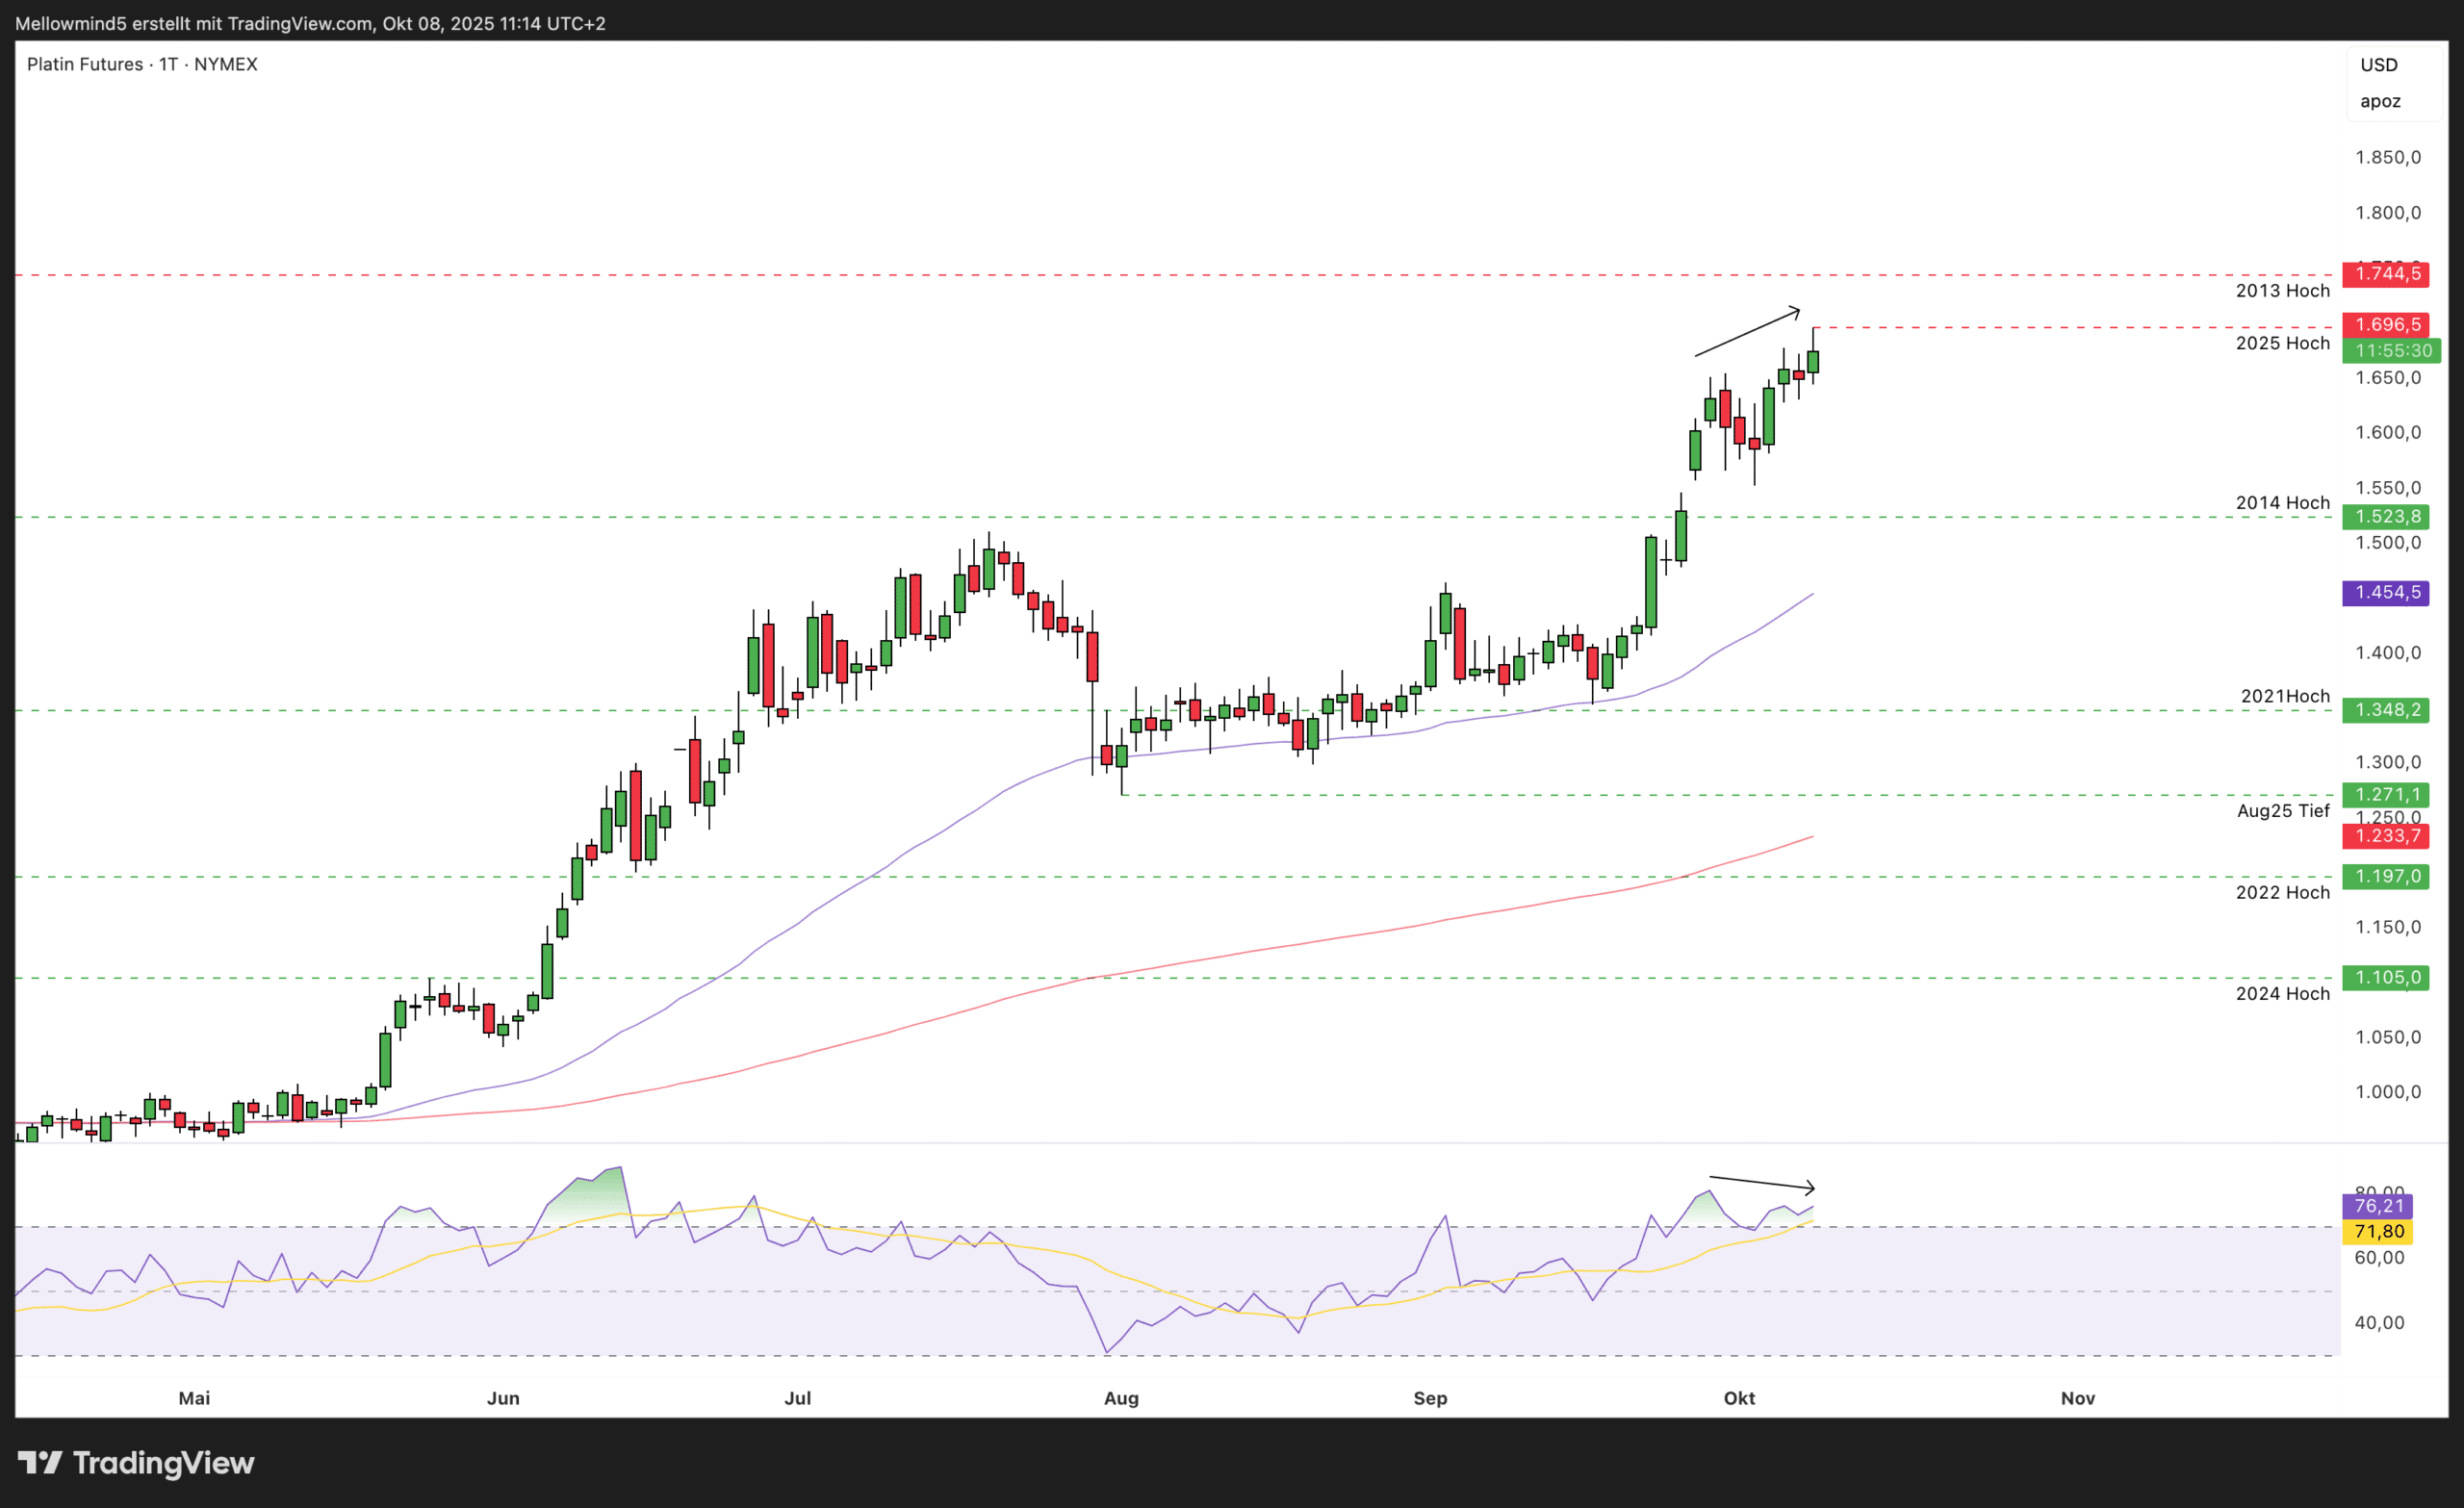Click the price divergence arrow above candles
This screenshot has height=1508, width=2464.
(x=1746, y=332)
